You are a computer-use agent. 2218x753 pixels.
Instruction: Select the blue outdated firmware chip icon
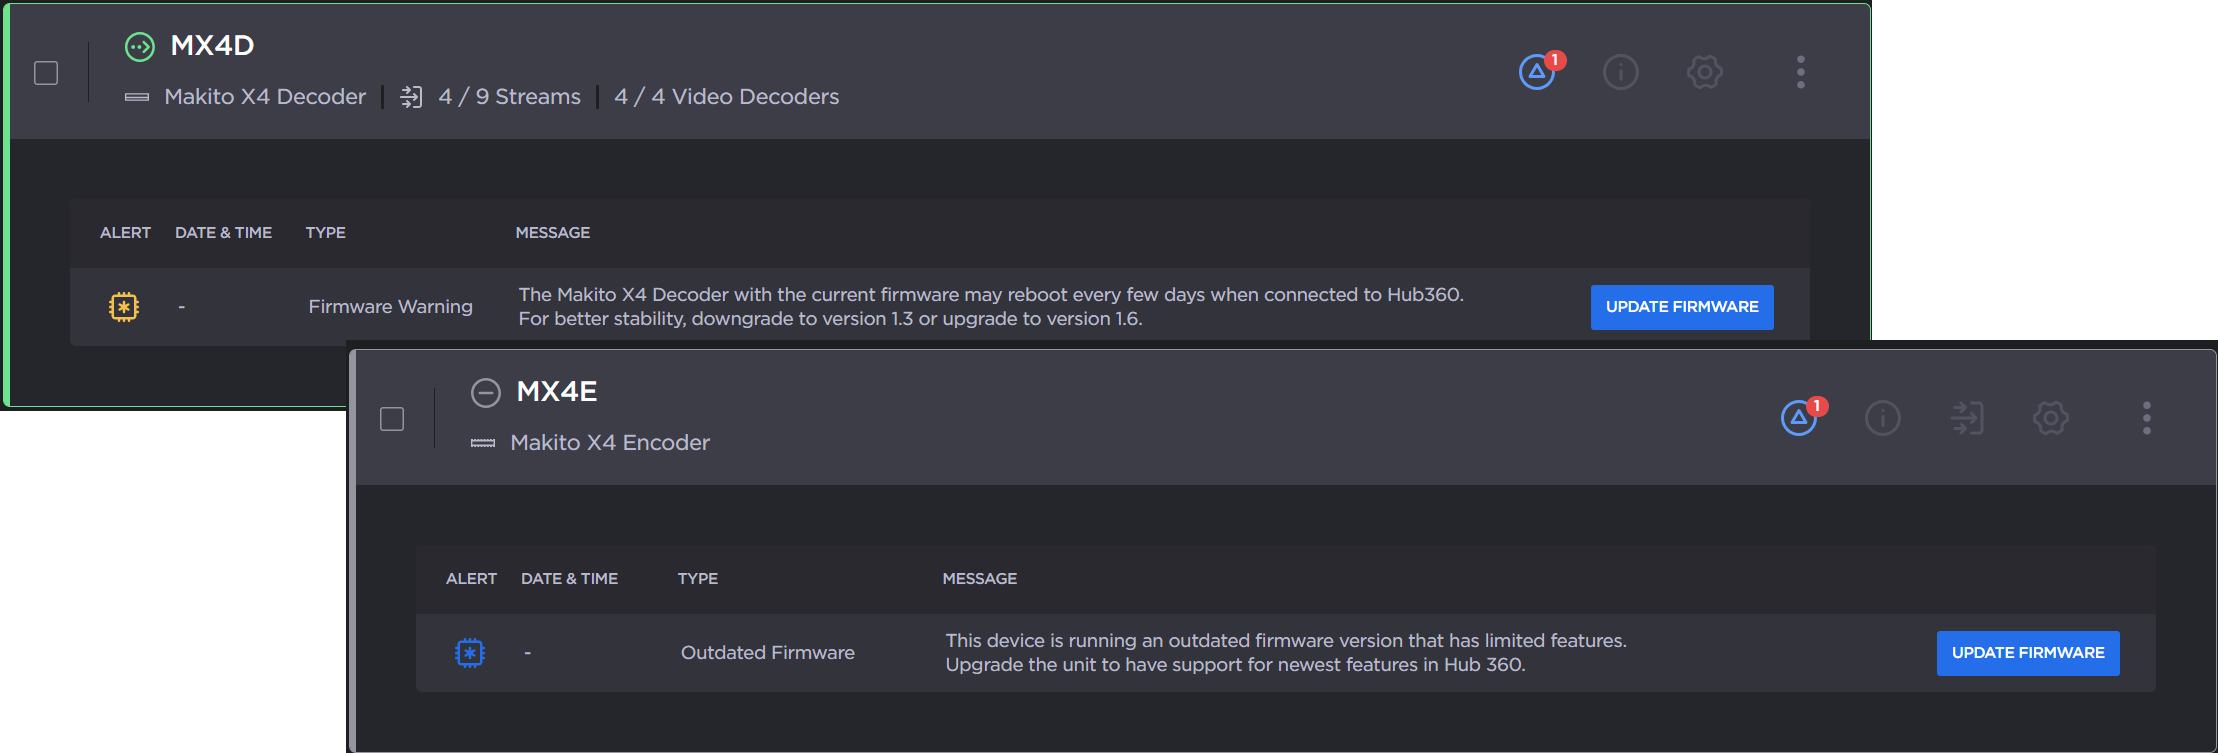click(470, 652)
